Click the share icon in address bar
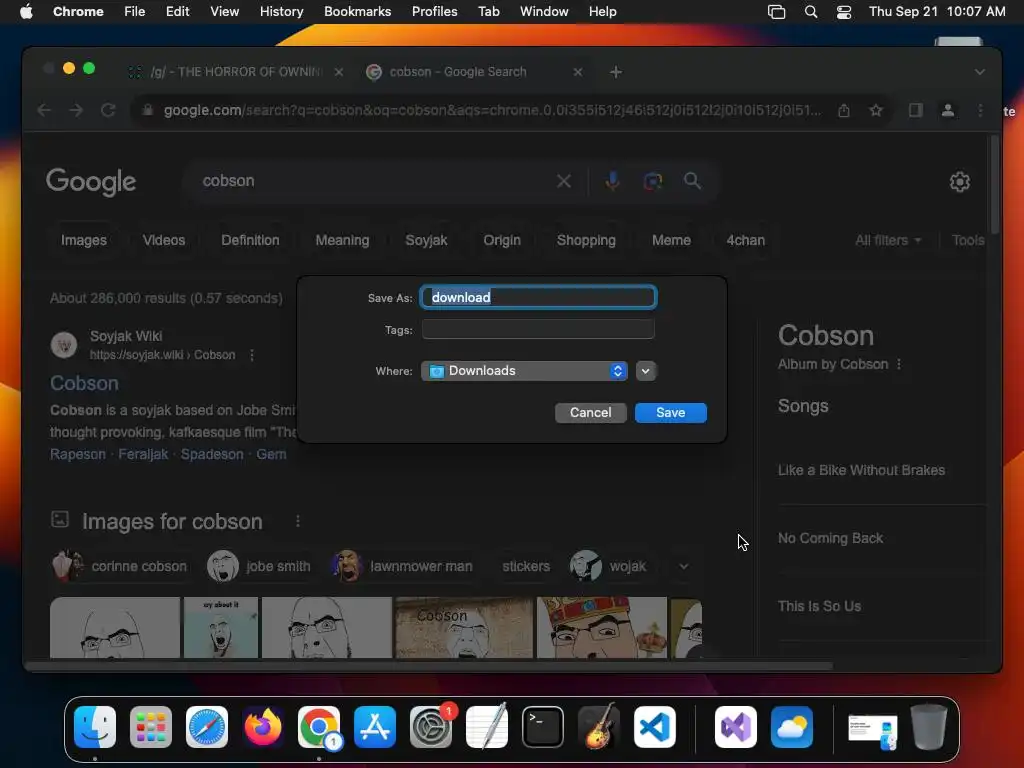 [x=844, y=110]
